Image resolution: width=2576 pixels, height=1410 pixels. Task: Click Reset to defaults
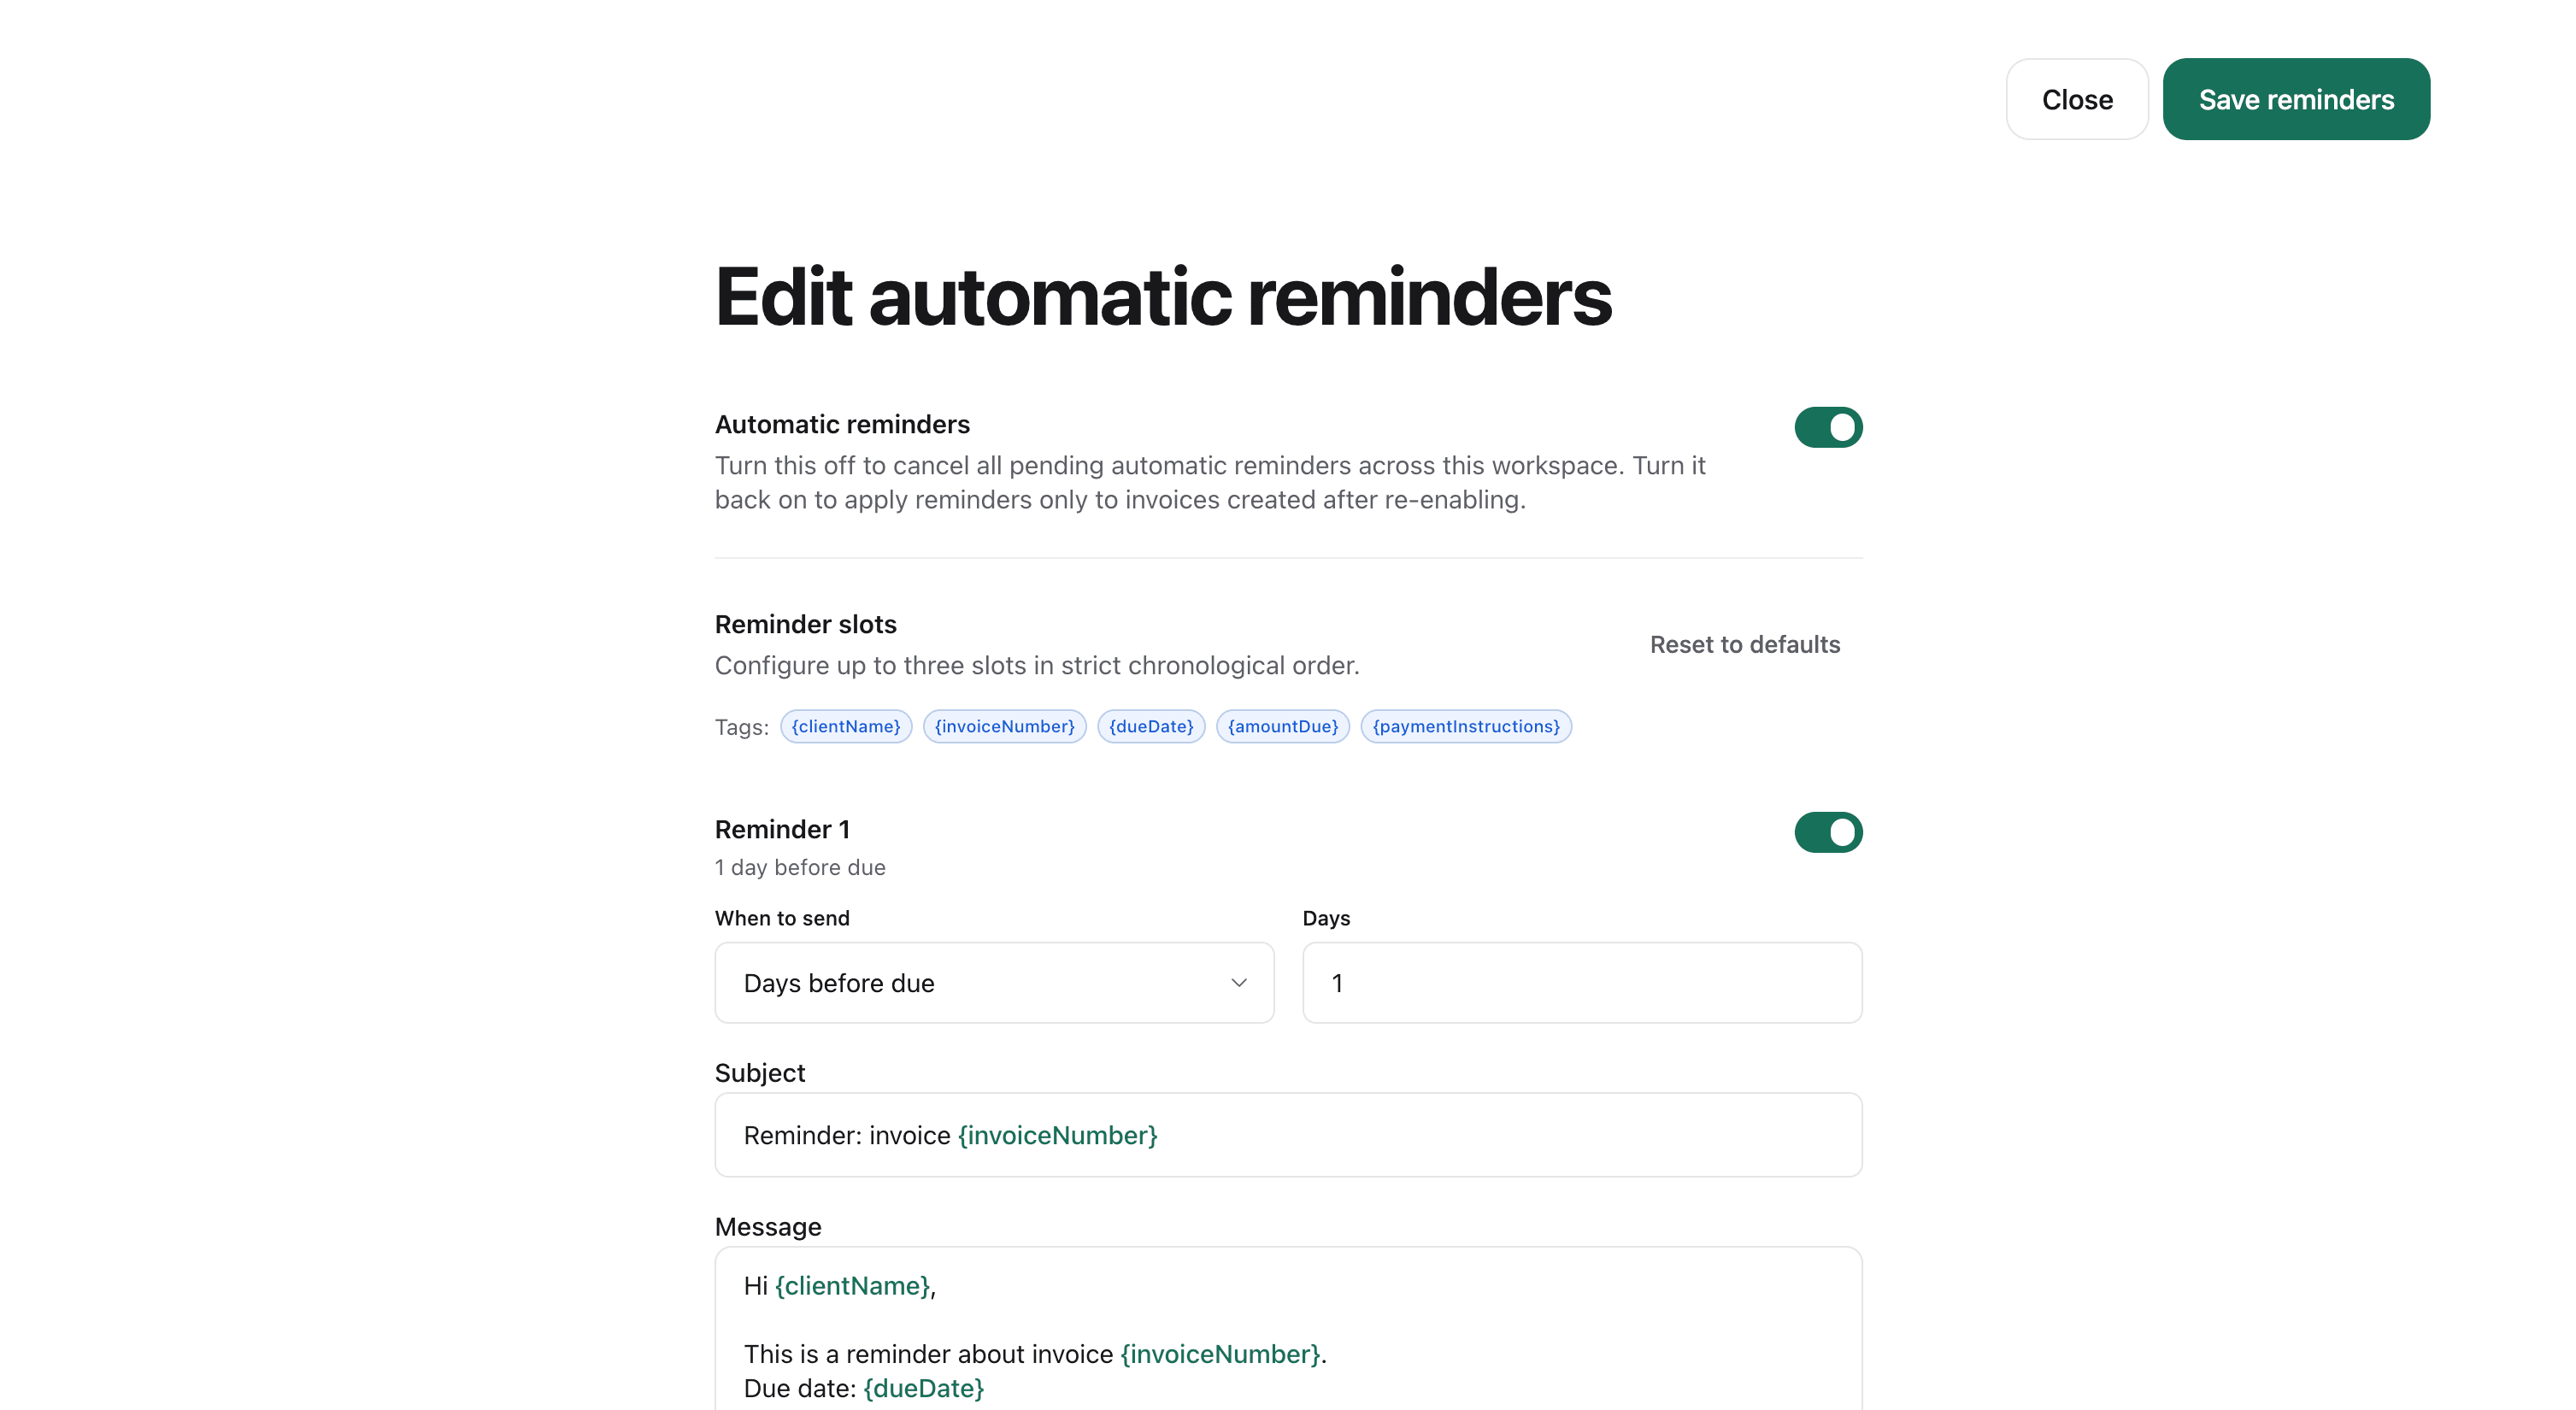click(x=1745, y=644)
